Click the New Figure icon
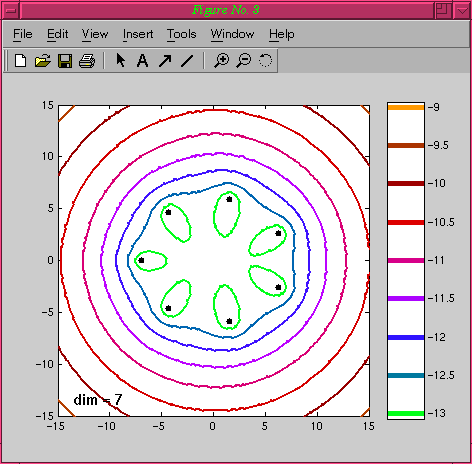 (21, 61)
